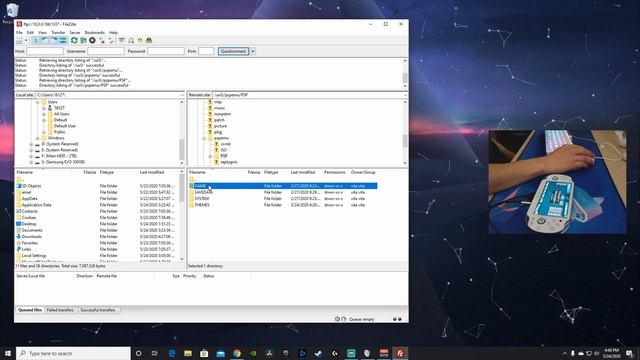Expand PSP folder in remote tree
Viewport: 640px width, 360px height.
[x=210, y=156]
